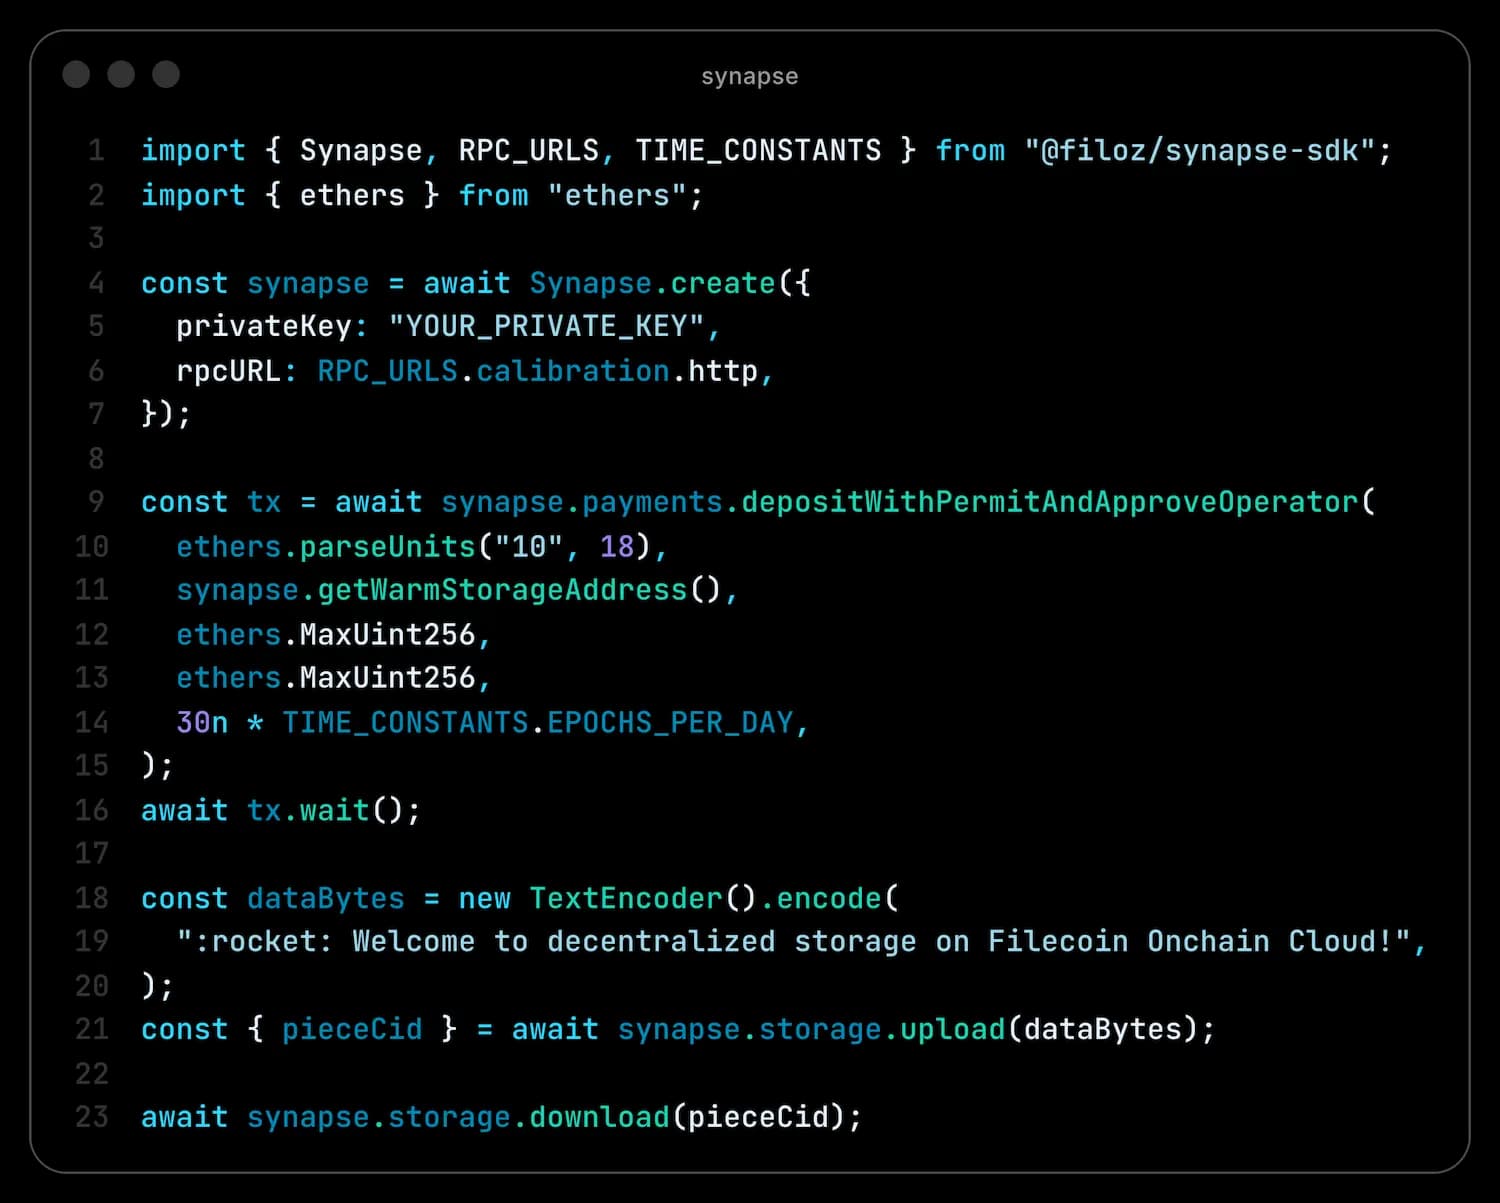1500x1203 pixels.
Task: Click the MaxUint256 constant on line 12
Action: [390, 633]
